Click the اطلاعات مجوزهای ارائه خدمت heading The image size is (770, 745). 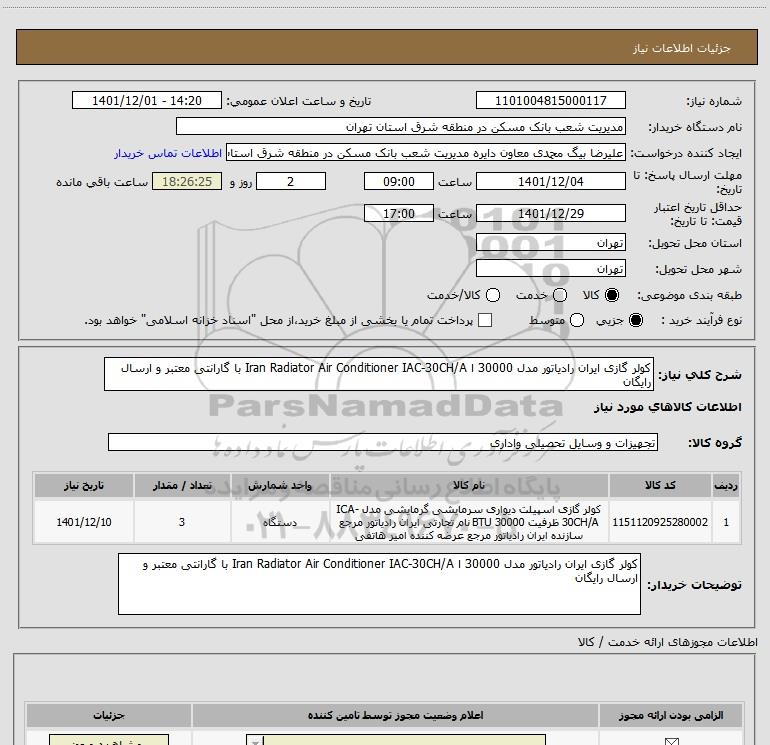tap(667, 642)
